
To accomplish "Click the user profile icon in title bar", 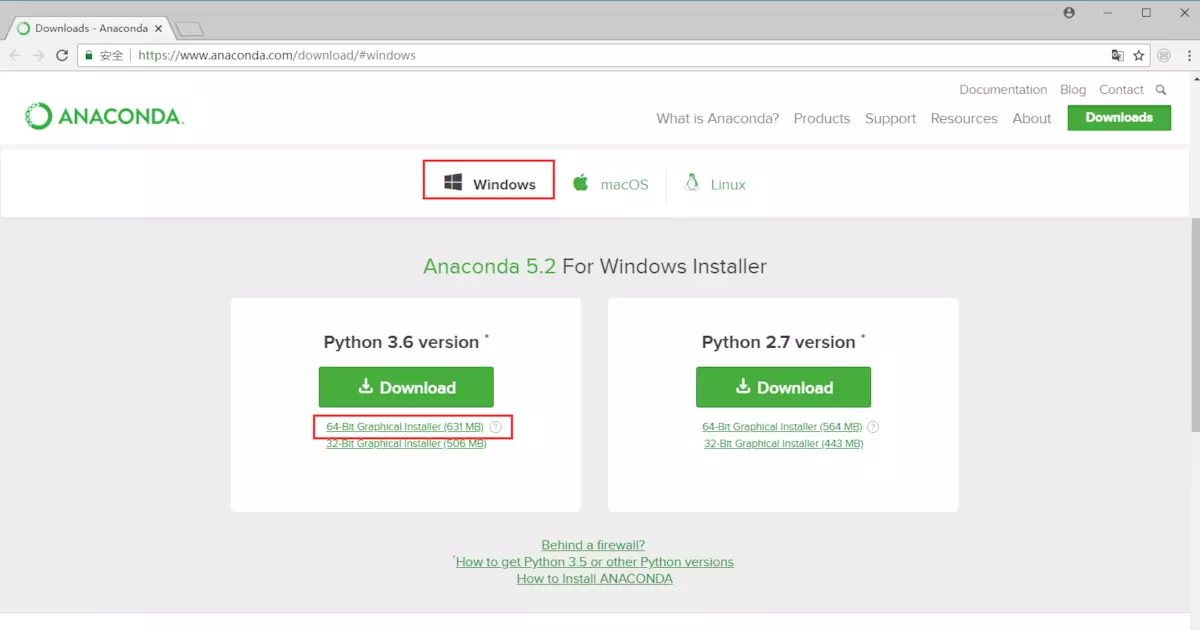I will [x=1069, y=13].
